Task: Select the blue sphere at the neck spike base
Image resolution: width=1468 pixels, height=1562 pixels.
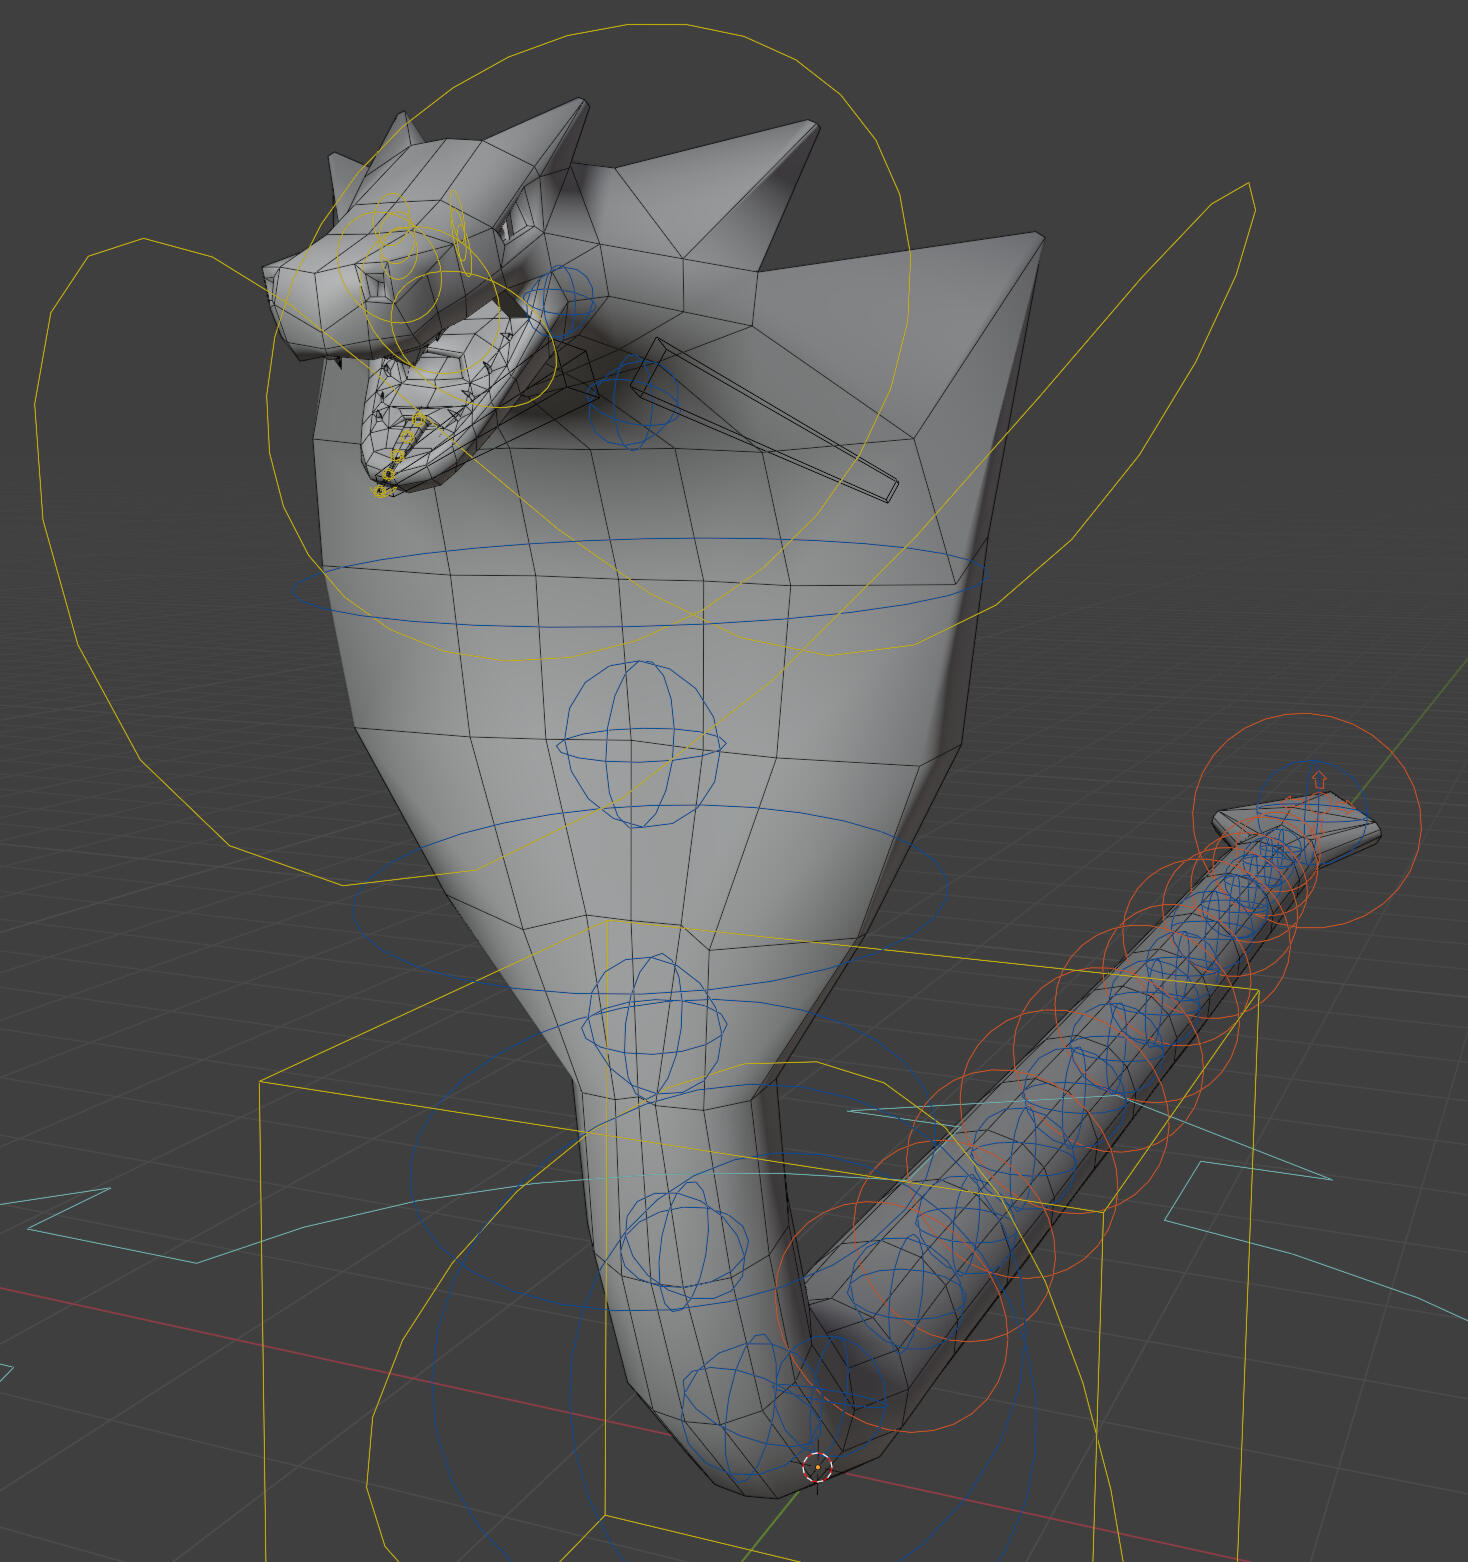Action: (x=634, y=400)
